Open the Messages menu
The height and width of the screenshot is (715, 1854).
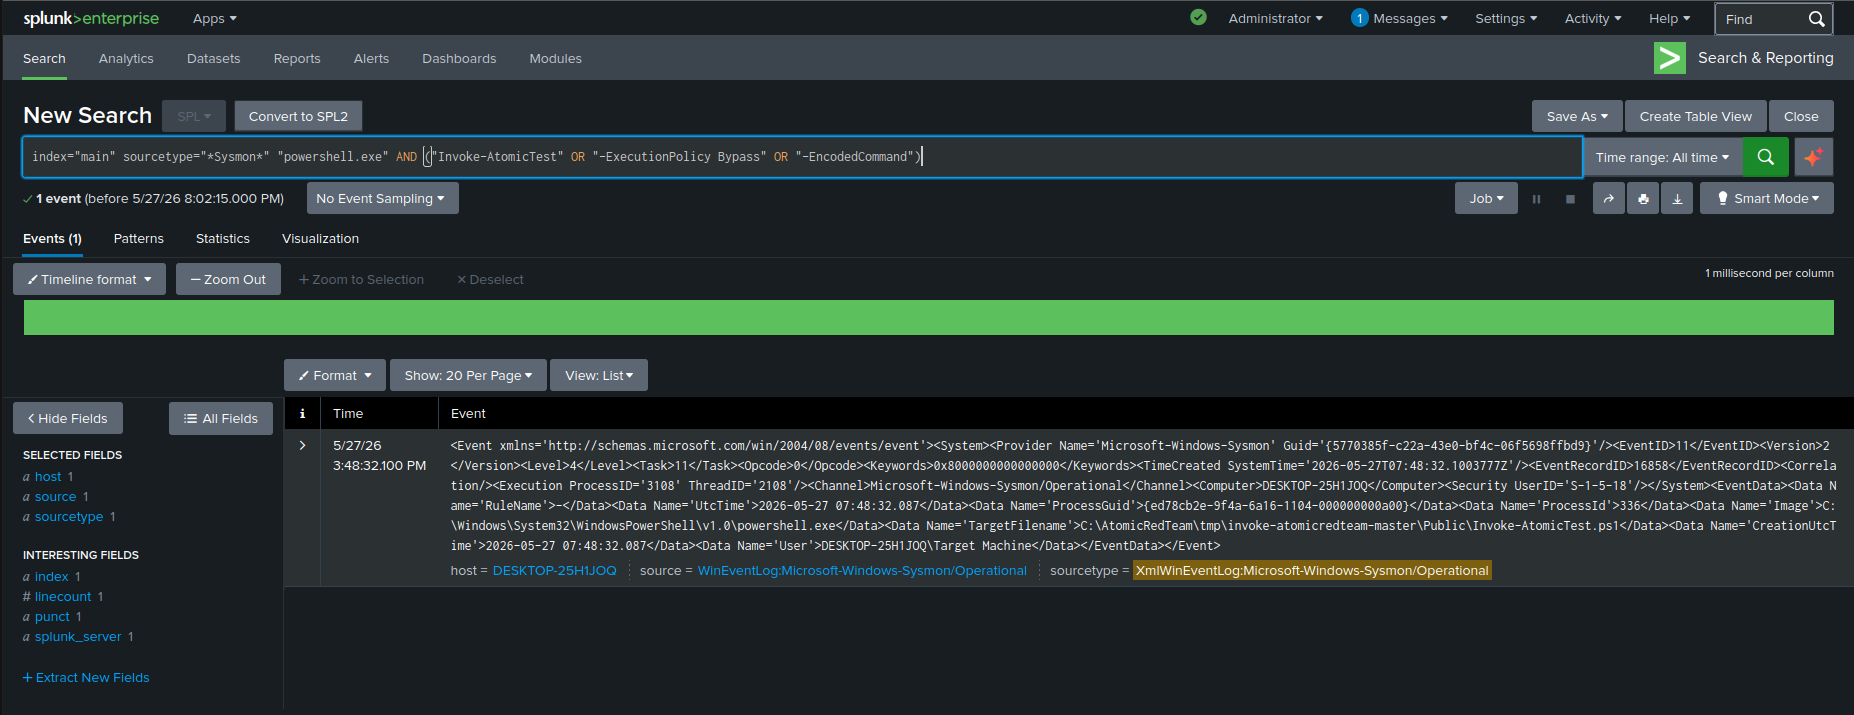[x=1399, y=18]
